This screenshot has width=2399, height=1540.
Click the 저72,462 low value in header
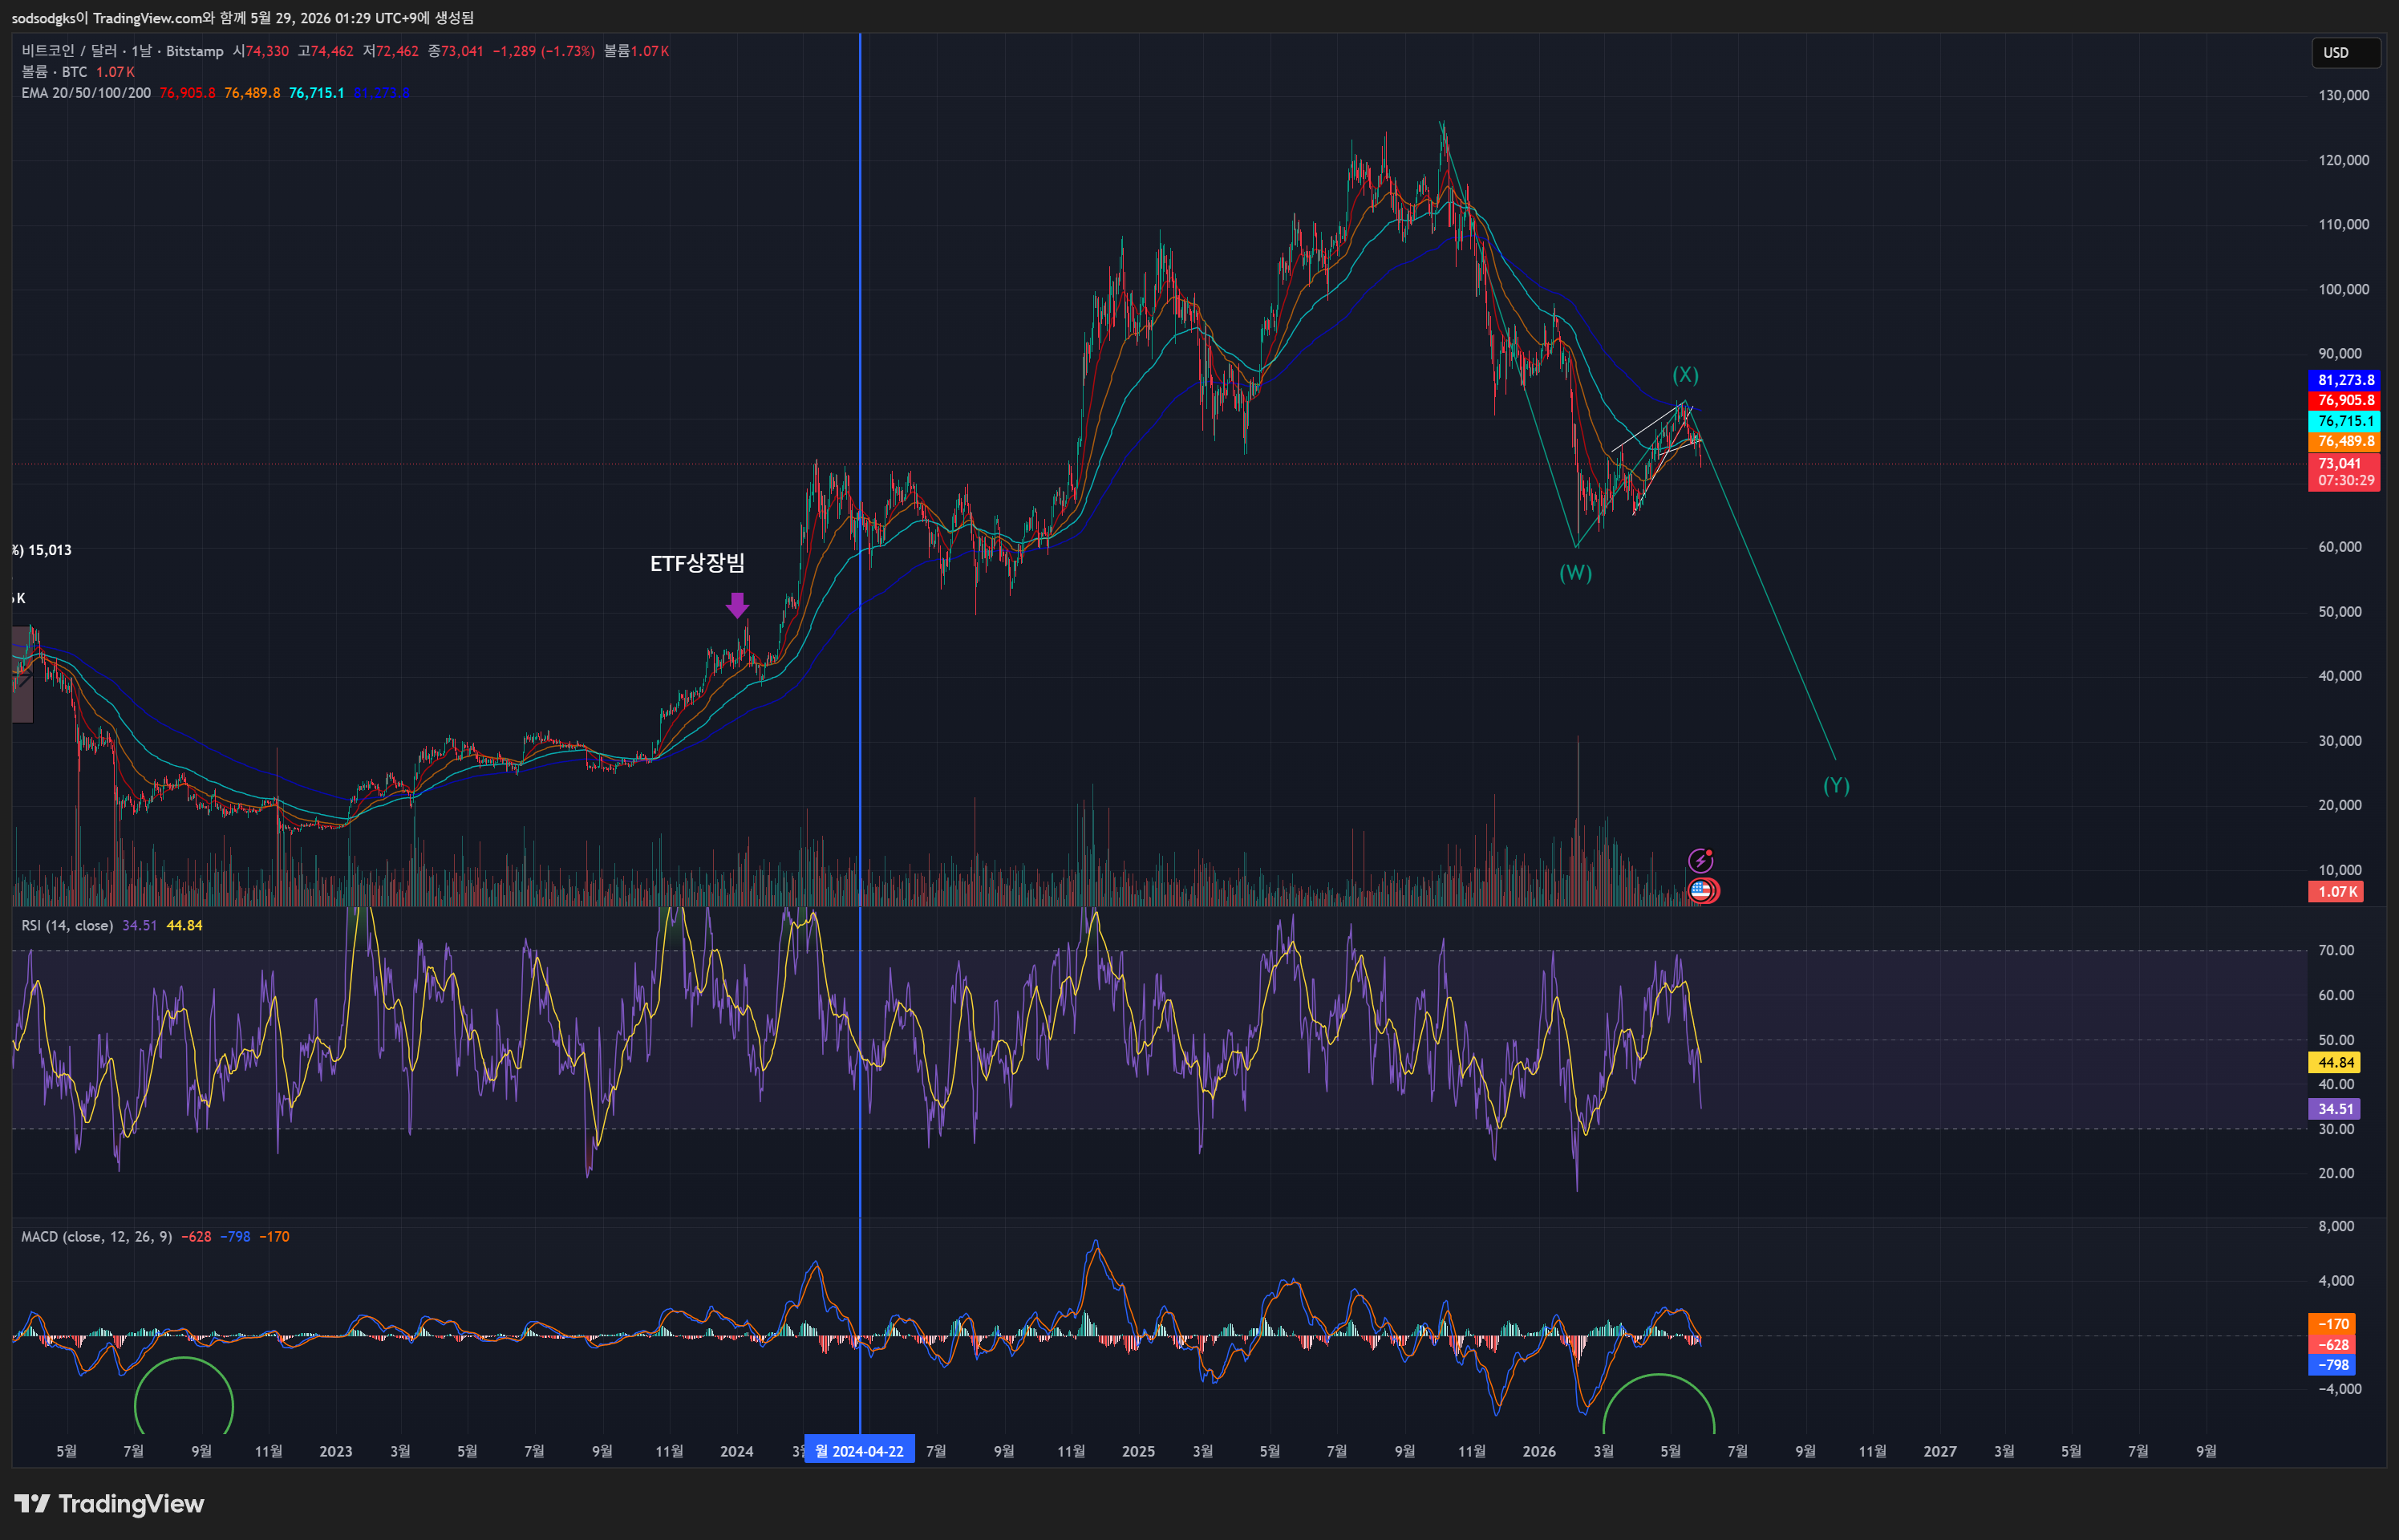point(391,51)
